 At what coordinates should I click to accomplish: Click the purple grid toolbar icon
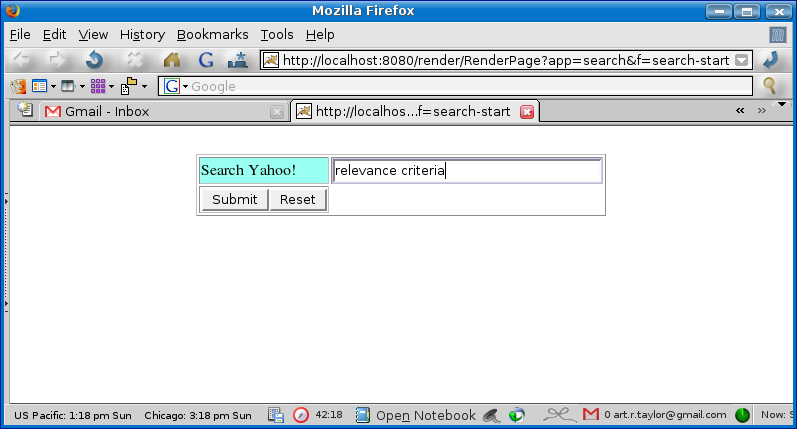(x=98, y=86)
